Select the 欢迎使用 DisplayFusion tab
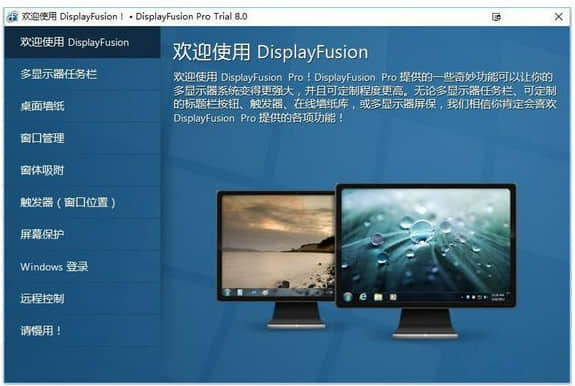This screenshot has width=575, height=386. pos(82,42)
